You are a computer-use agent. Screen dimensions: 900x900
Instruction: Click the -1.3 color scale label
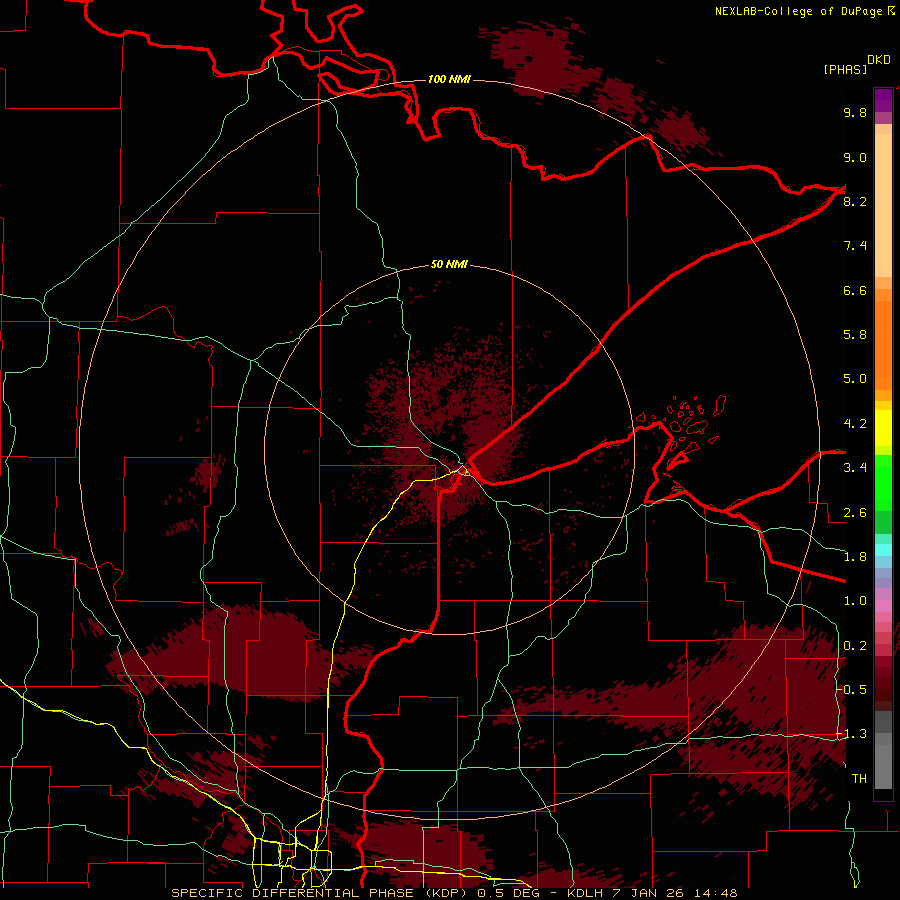(x=853, y=734)
